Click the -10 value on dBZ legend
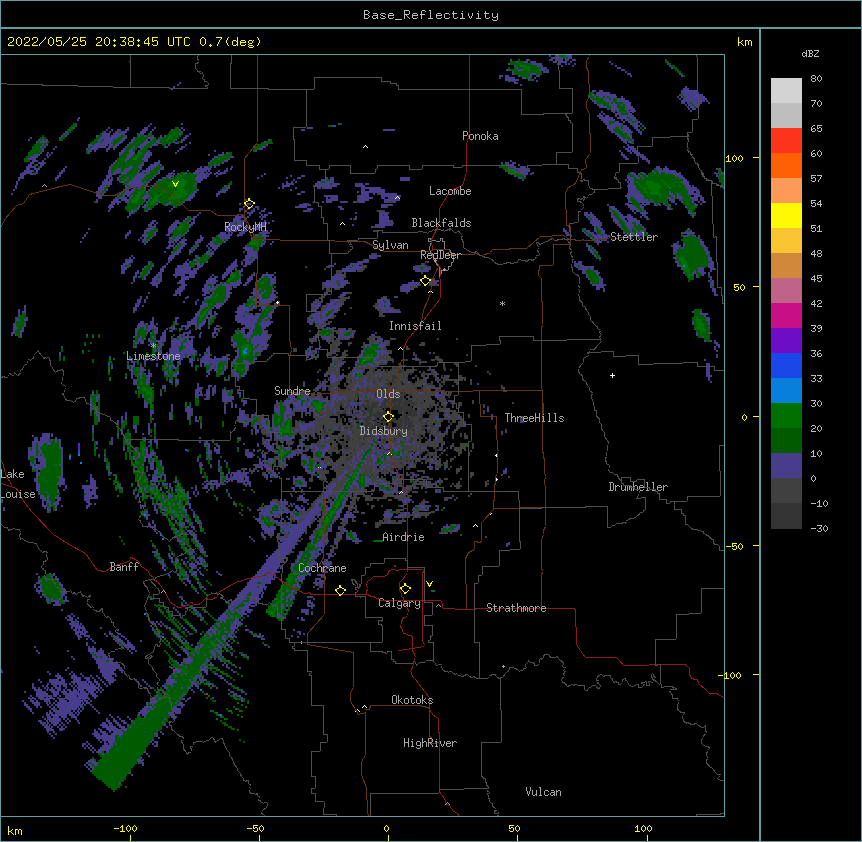The height and width of the screenshot is (842, 862). [x=819, y=503]
